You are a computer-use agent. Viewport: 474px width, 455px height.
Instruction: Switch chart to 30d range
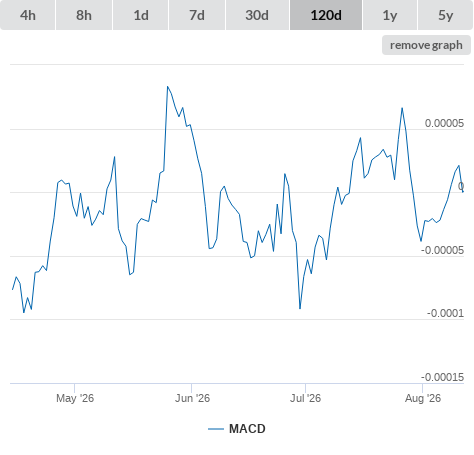click(x=257, y=15)
